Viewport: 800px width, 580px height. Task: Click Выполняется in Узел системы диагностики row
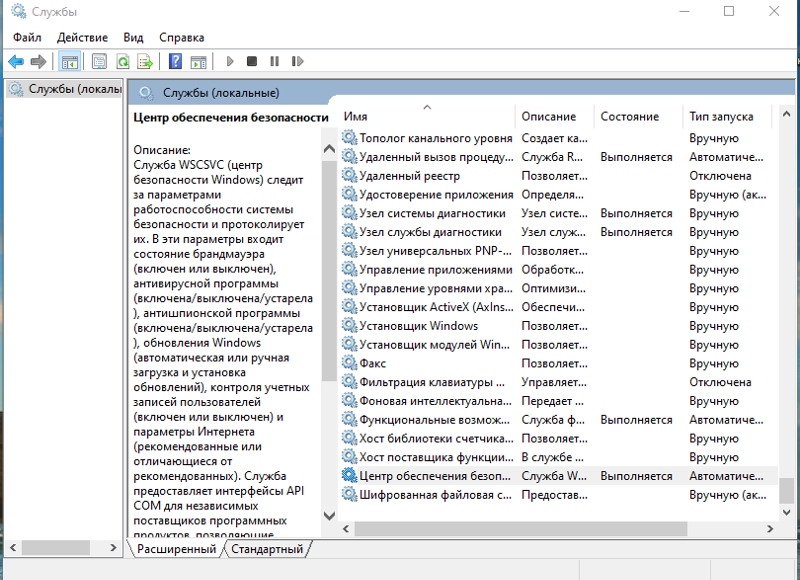click(636, 213)
